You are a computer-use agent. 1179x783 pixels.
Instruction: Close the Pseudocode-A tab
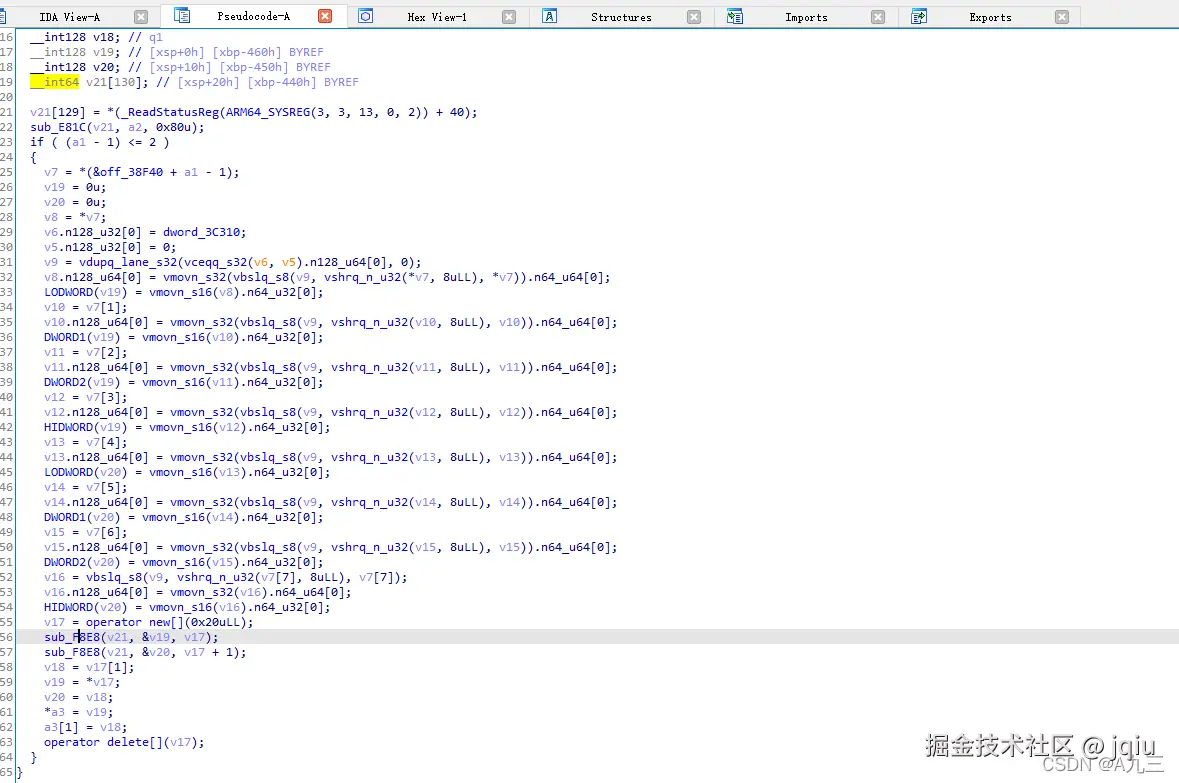[x=325, y=16]
